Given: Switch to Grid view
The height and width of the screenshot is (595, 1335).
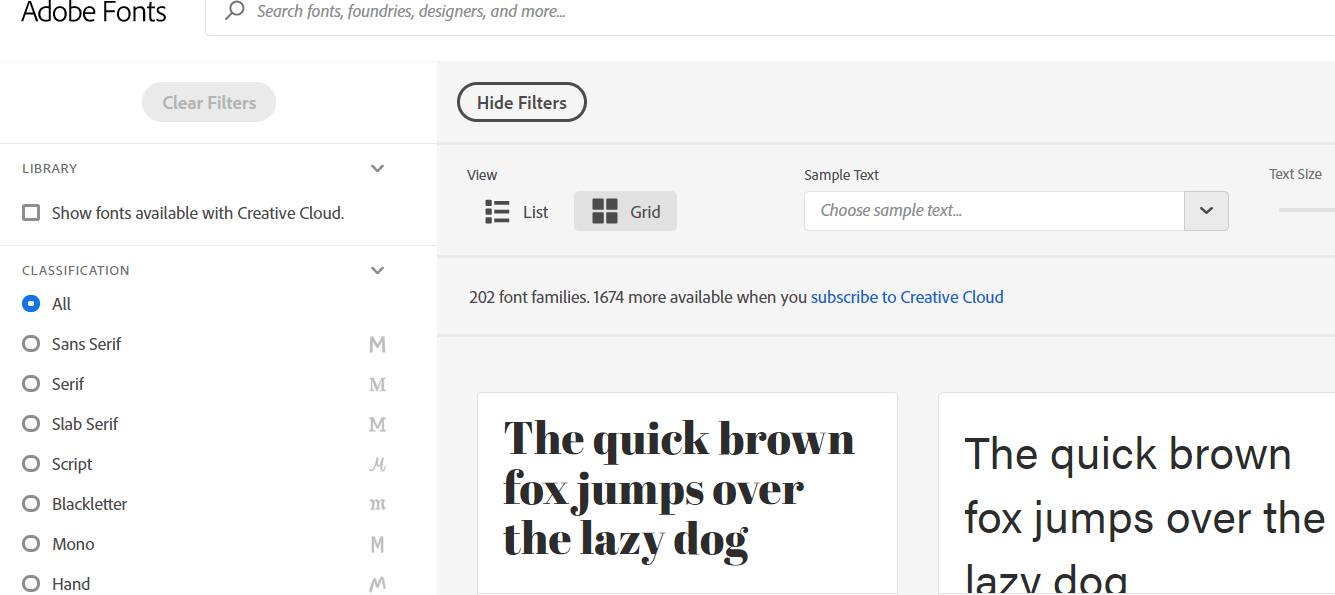Looking at the screenshot, I should click(626, 212).
